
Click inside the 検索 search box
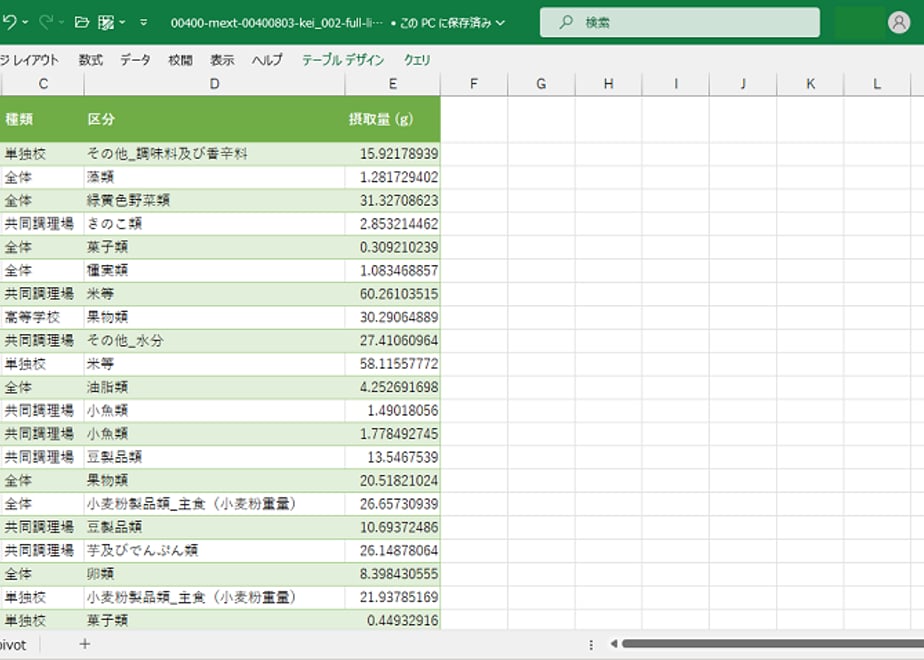(679, 22)
